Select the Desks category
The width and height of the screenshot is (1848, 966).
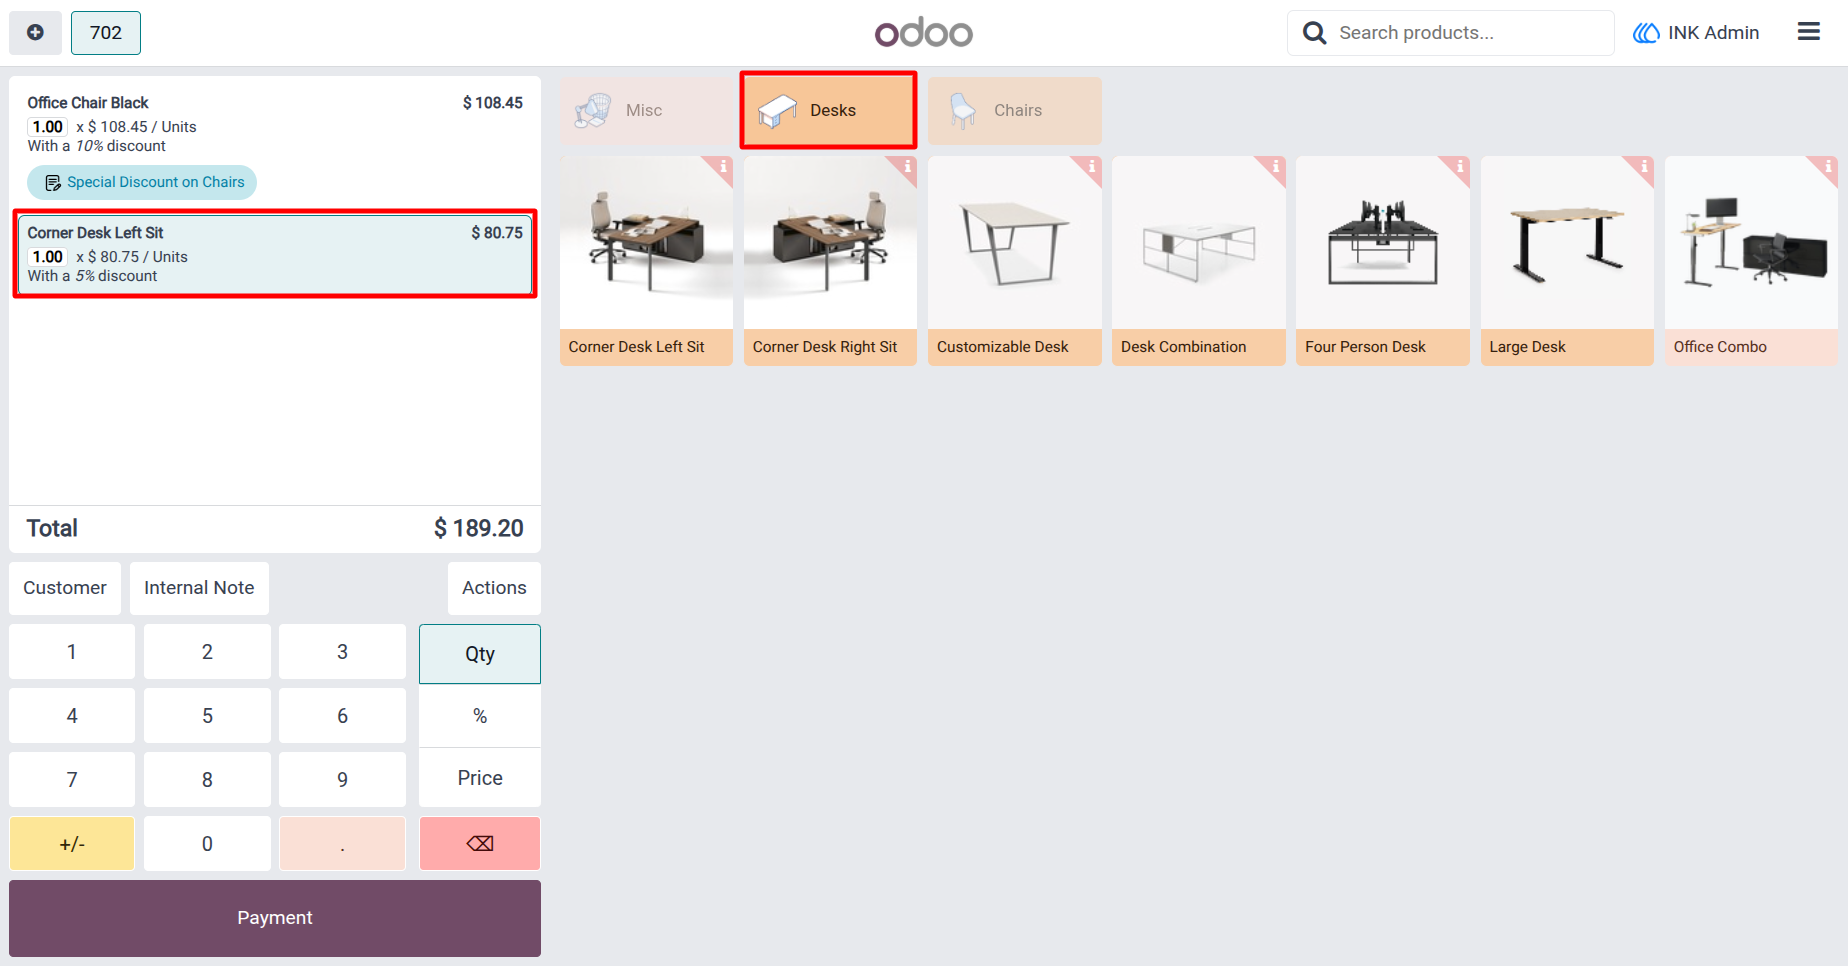pyautogui.click(x=828, y=110)
